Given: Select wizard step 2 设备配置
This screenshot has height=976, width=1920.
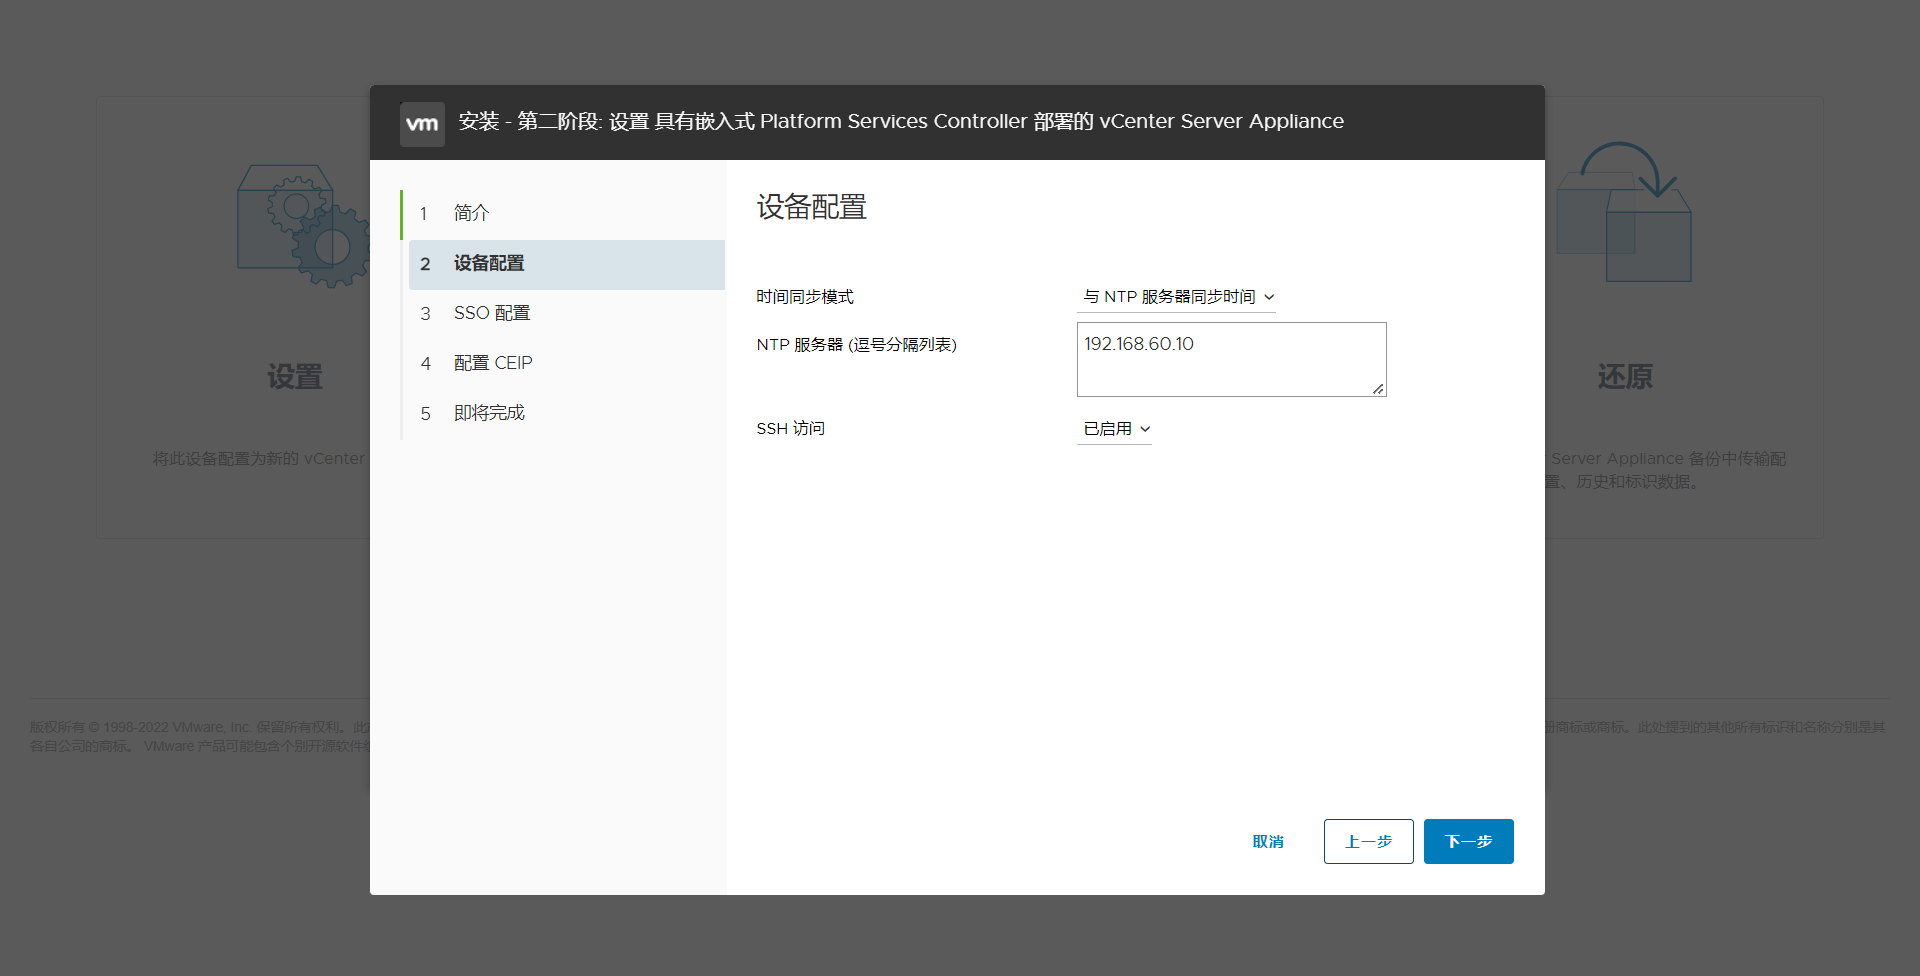Looking at the screenshot, I should click(x=566, y=264).
